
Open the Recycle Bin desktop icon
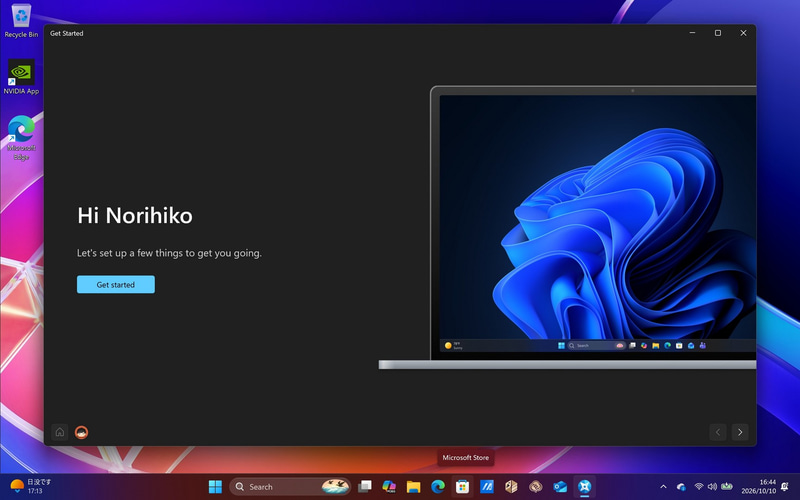(21, 21)
